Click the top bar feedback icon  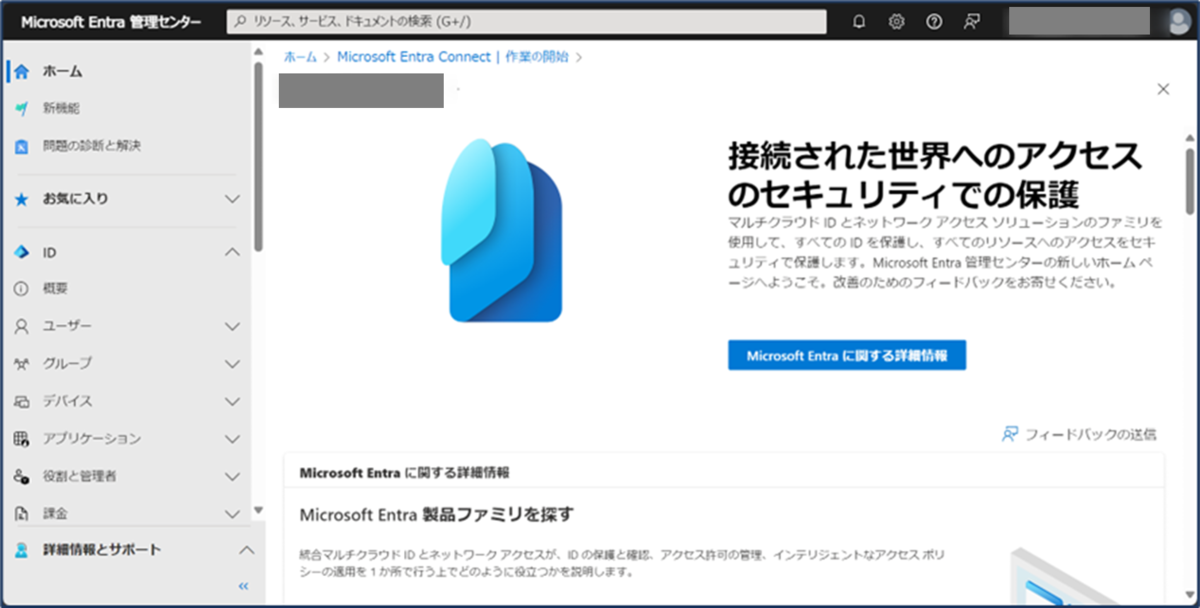coord(971,22)
